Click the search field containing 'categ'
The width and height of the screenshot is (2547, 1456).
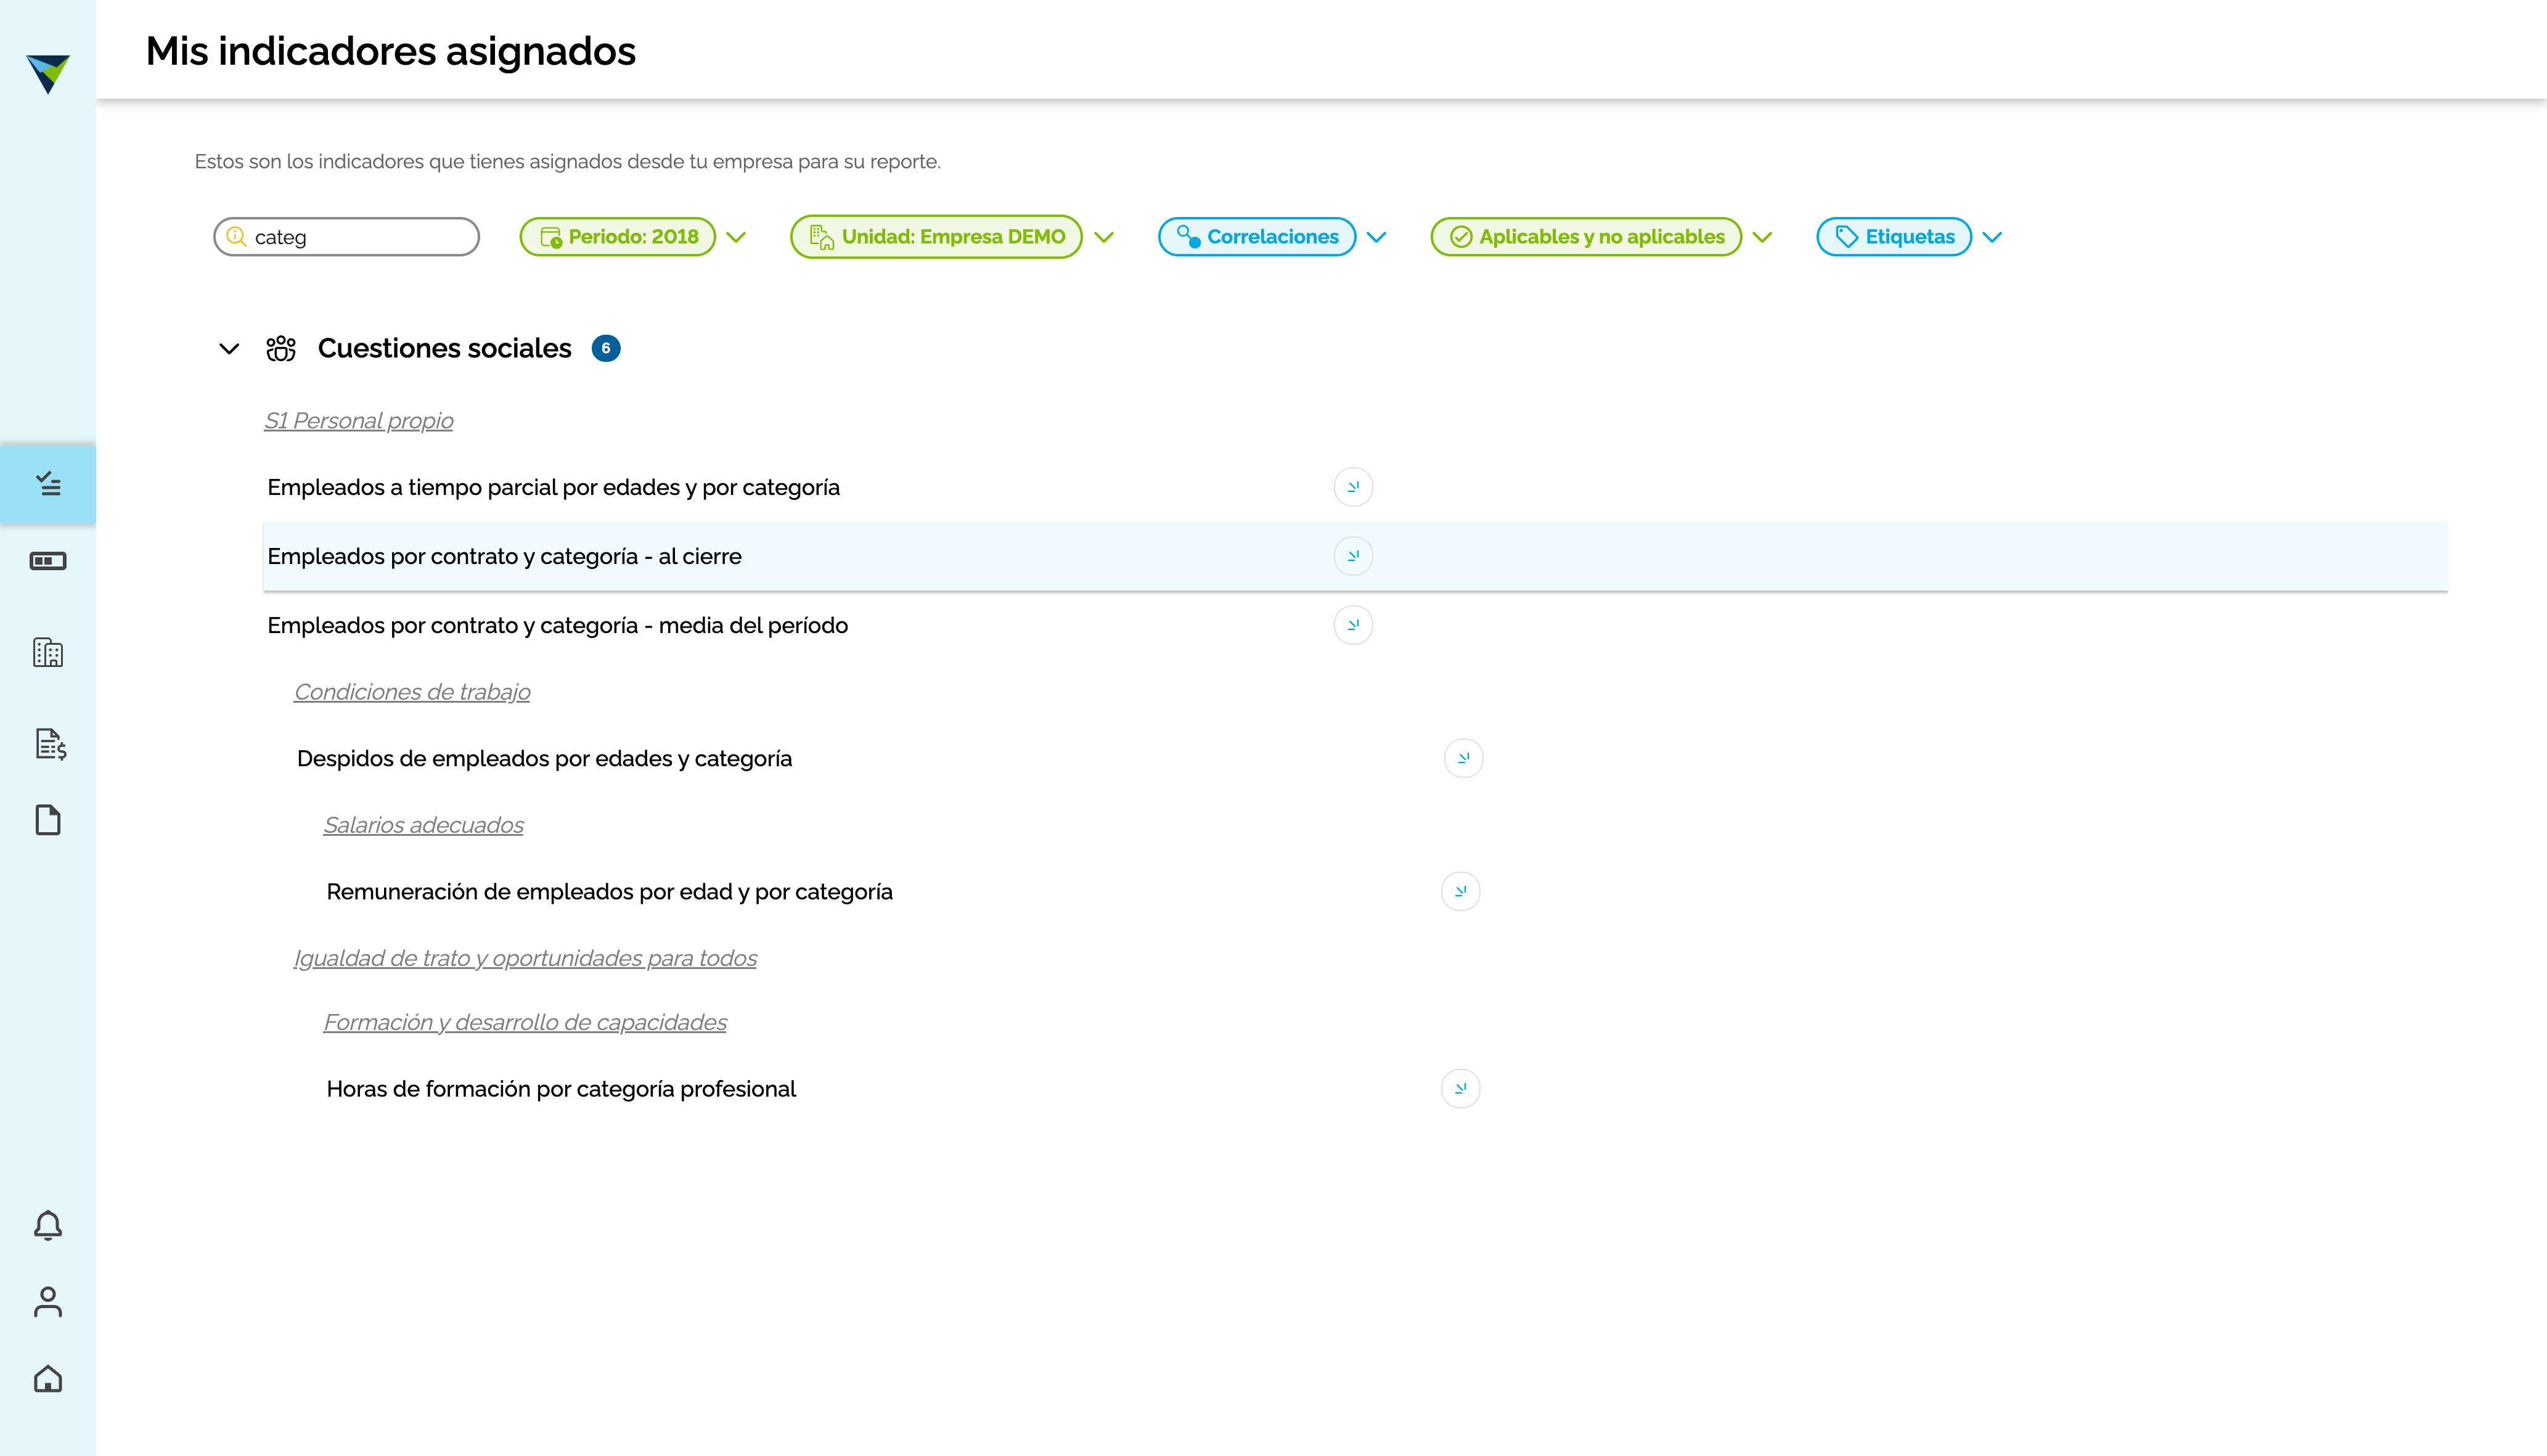[x=346, y=237]
